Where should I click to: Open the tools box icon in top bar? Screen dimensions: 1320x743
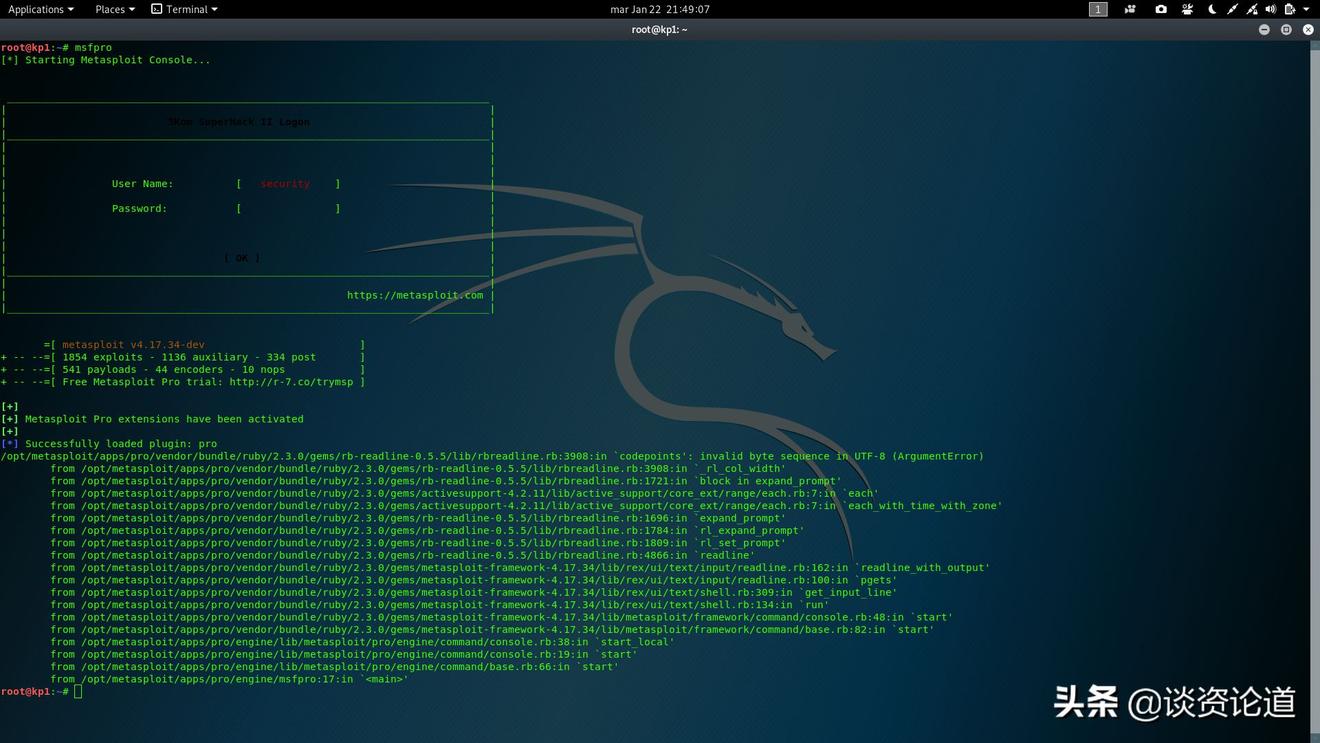[x=1187, y=9]
